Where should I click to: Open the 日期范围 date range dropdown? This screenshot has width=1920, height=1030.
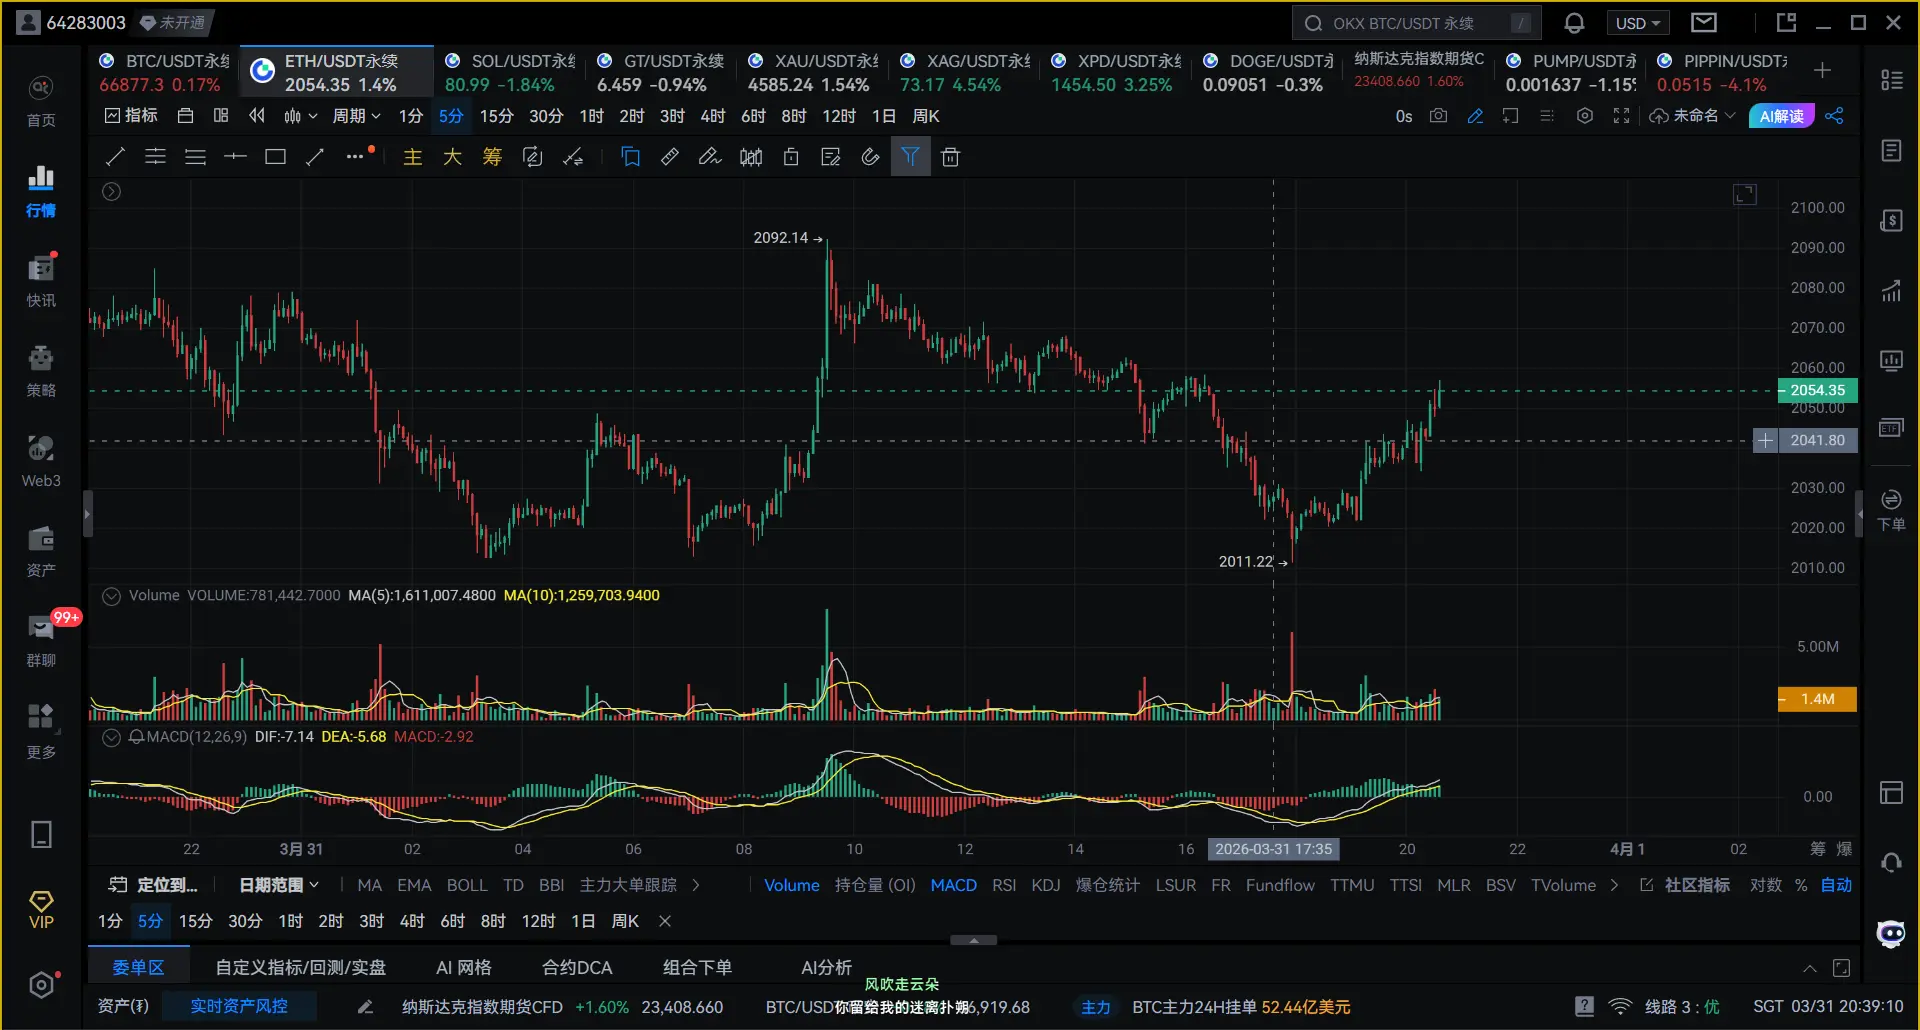coord(279,885)
